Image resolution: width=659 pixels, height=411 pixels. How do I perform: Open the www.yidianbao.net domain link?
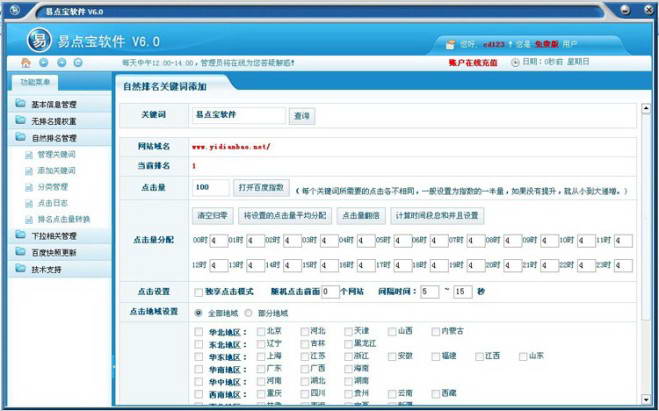pos(231,147)
